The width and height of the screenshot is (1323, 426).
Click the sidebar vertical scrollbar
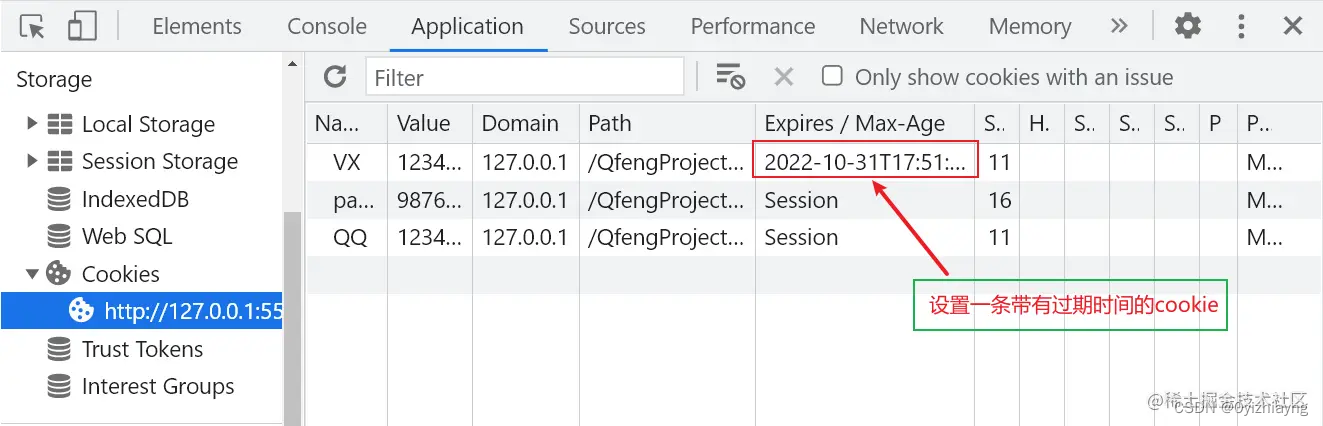293,320
